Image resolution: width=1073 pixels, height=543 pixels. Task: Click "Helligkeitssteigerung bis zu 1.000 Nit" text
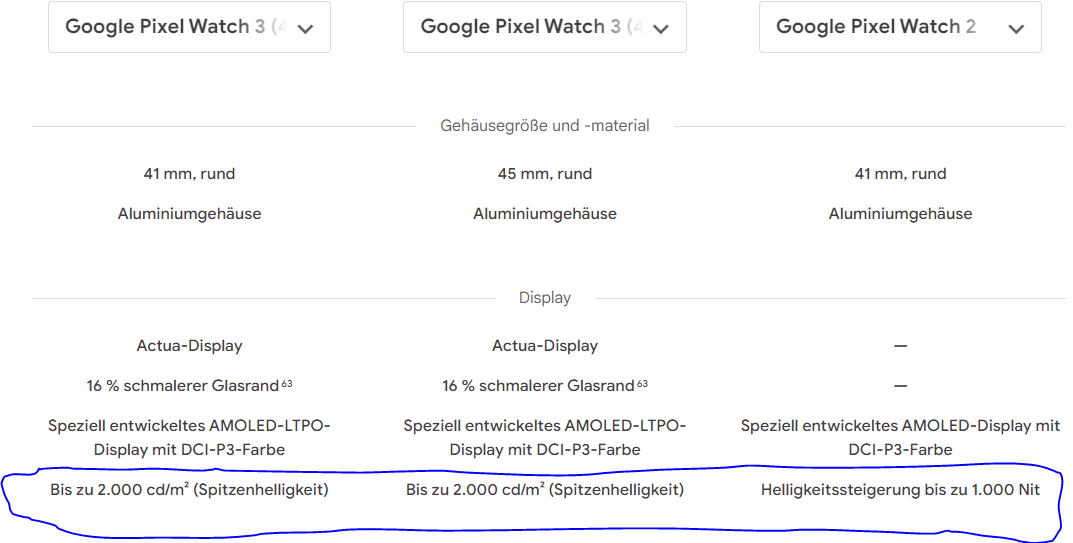pyautogui.click(x=900, y=490)
